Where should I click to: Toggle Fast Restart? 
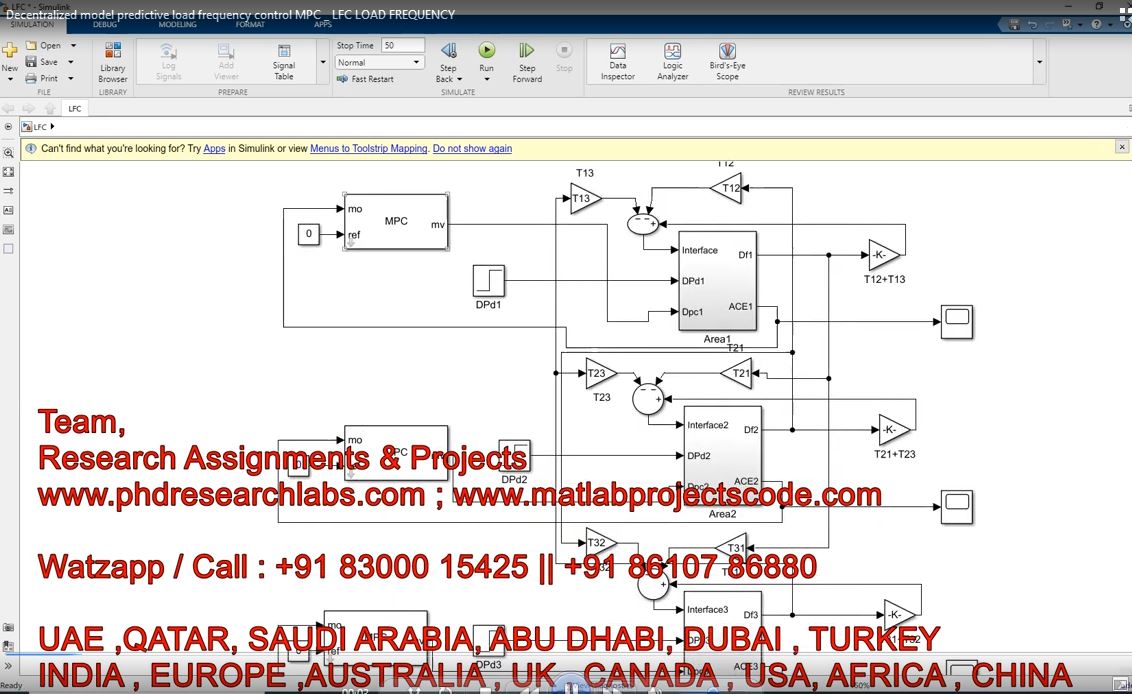click(365, 79)
